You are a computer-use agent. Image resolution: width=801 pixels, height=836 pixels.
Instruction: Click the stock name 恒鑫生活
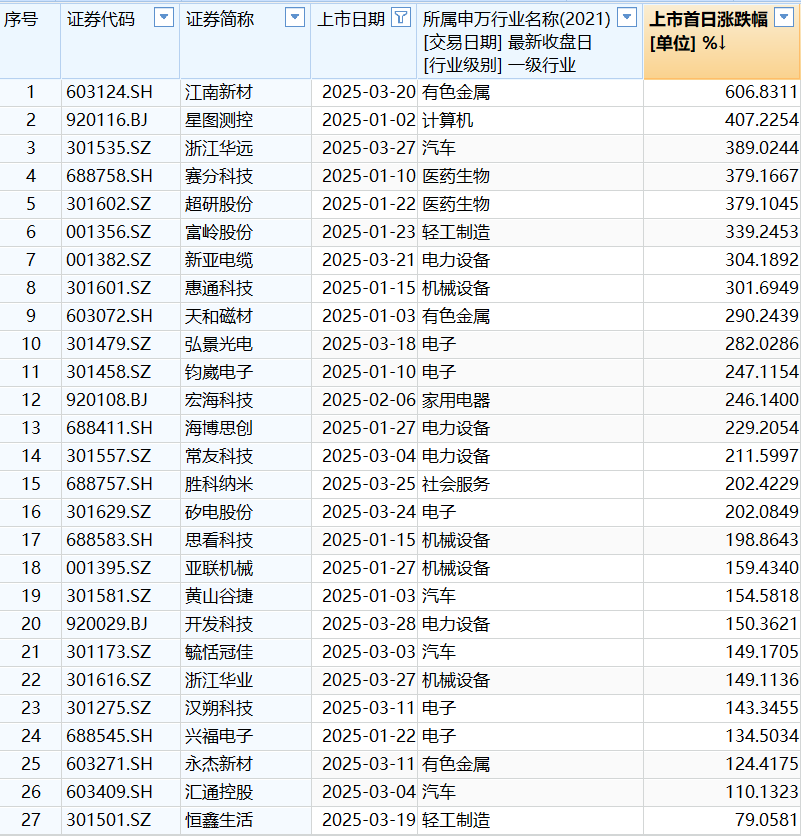[219, 820]
